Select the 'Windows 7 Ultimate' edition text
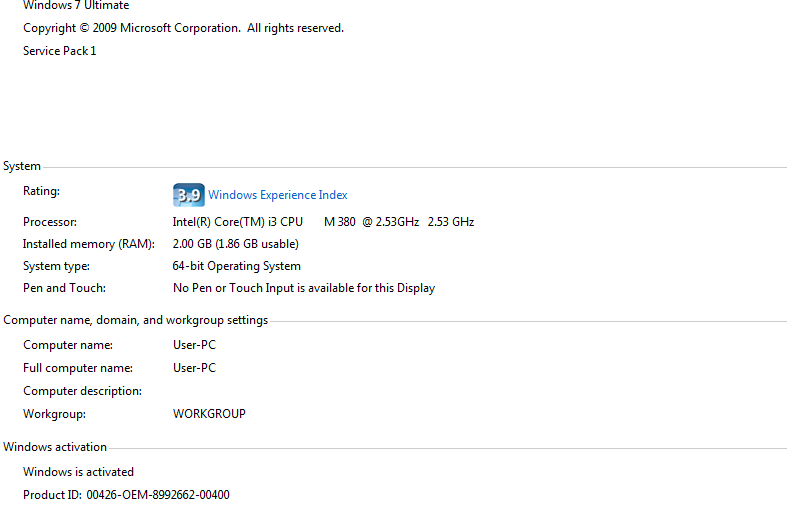This screenshot has height=518, width=787. (x=76, y=6)
